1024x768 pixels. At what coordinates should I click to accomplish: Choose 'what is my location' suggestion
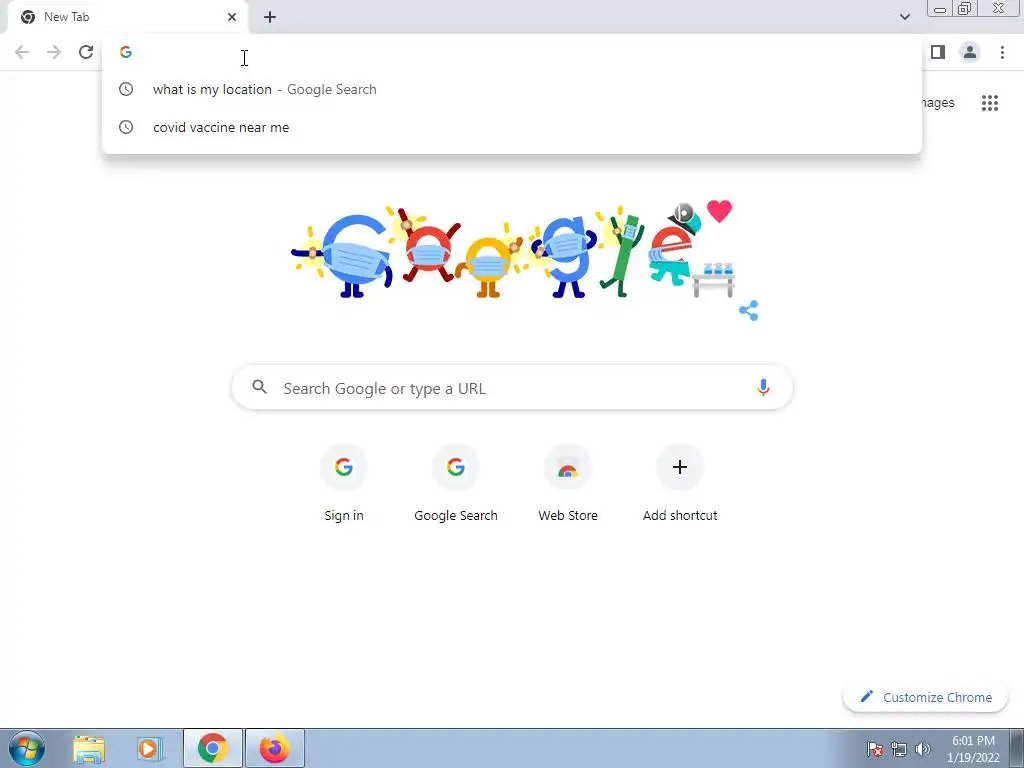pos(512,89)
